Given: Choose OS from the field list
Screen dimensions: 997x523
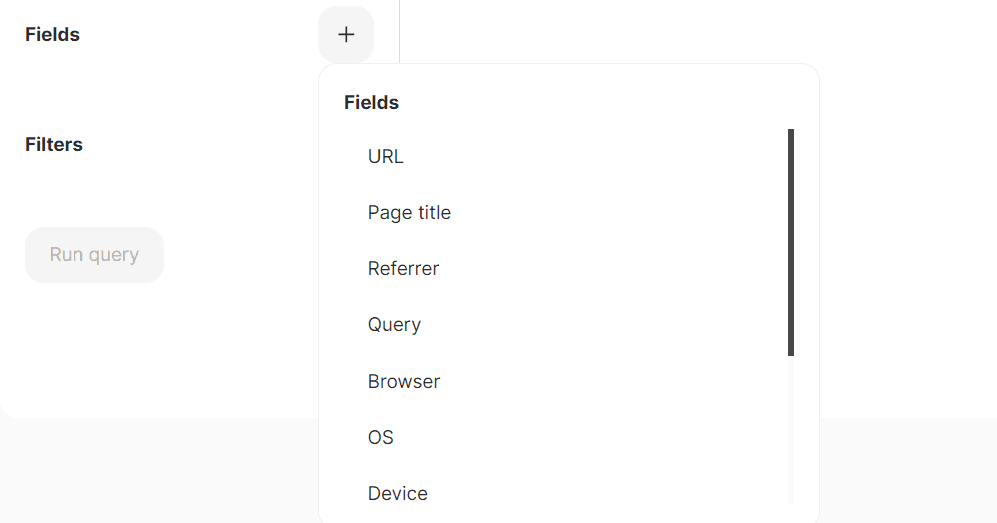Looking at the screenshot, I should click(381, 438).
